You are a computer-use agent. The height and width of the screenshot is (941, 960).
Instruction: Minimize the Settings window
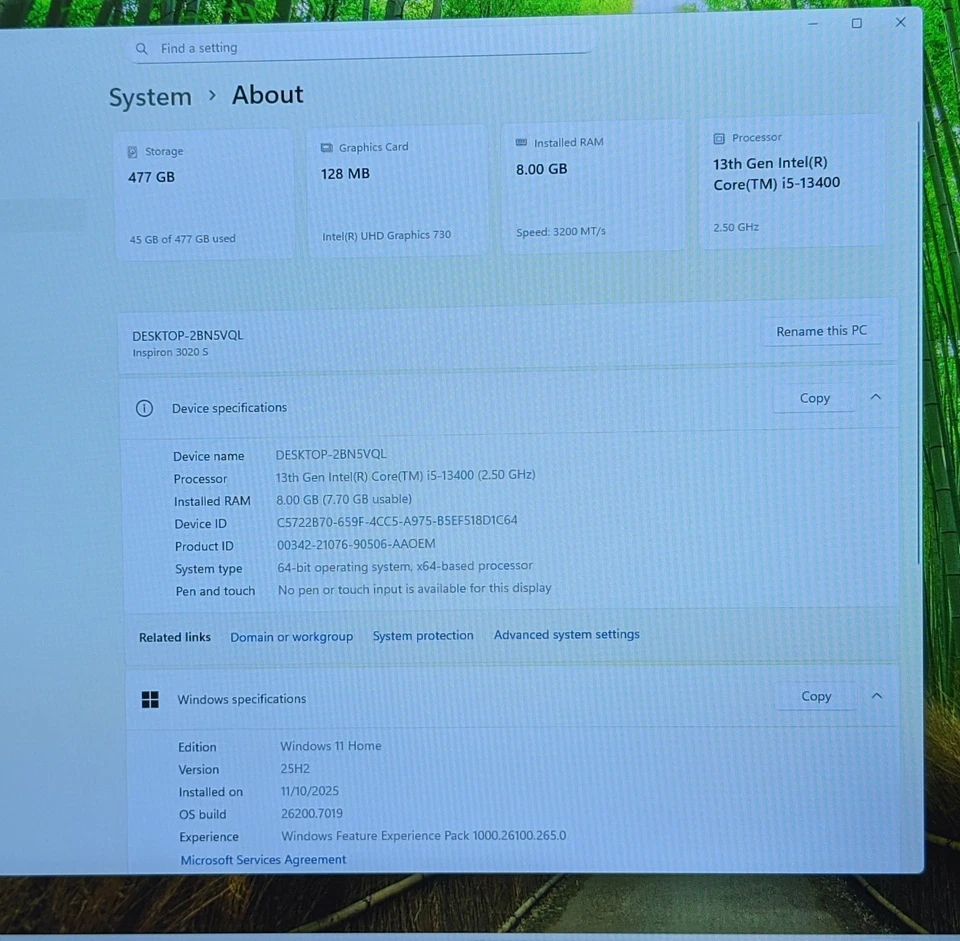click(813, 24)
